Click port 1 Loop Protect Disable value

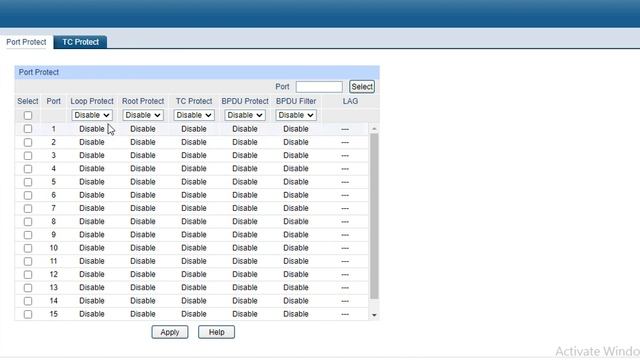coord(92,129)
